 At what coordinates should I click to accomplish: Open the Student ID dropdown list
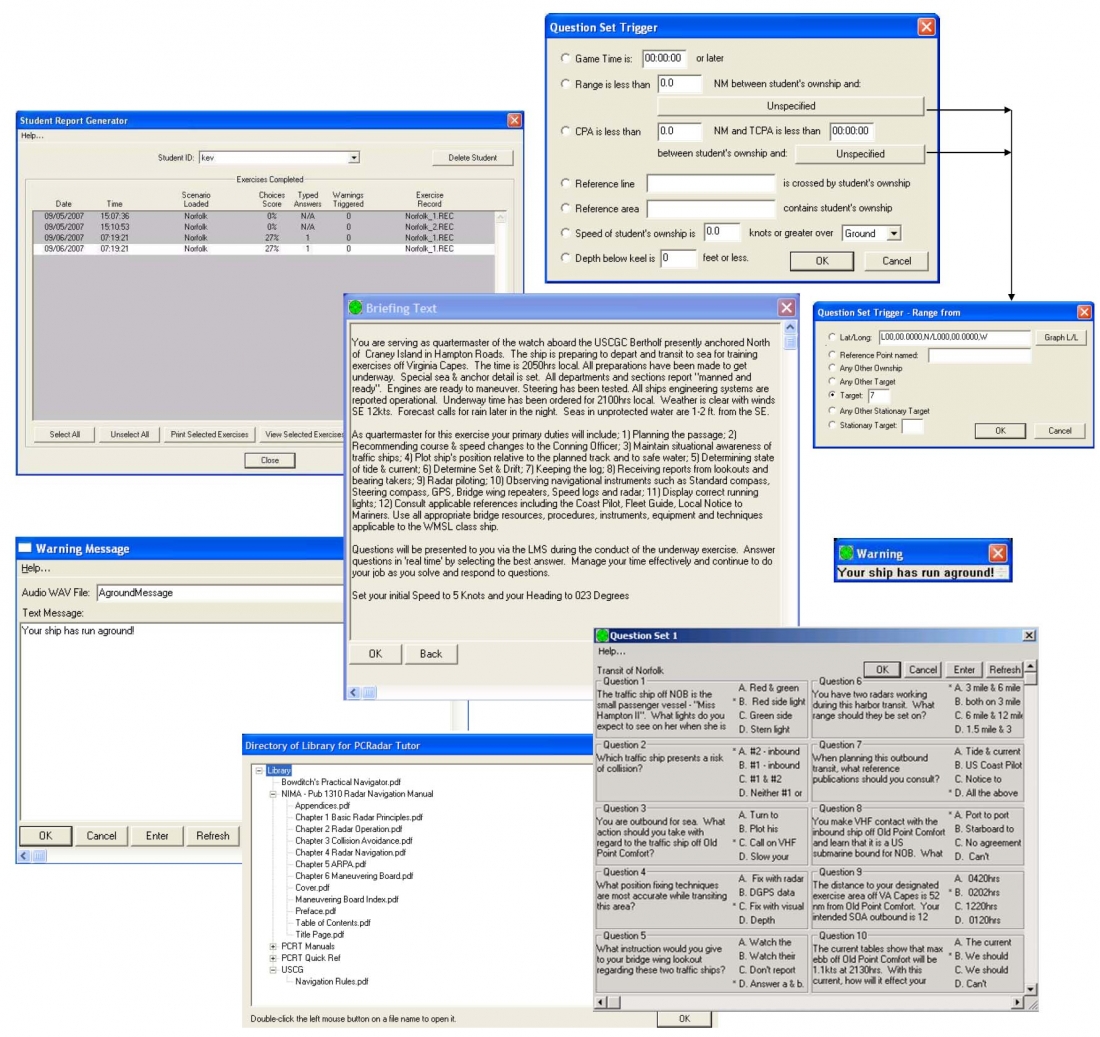click(353, 158)
